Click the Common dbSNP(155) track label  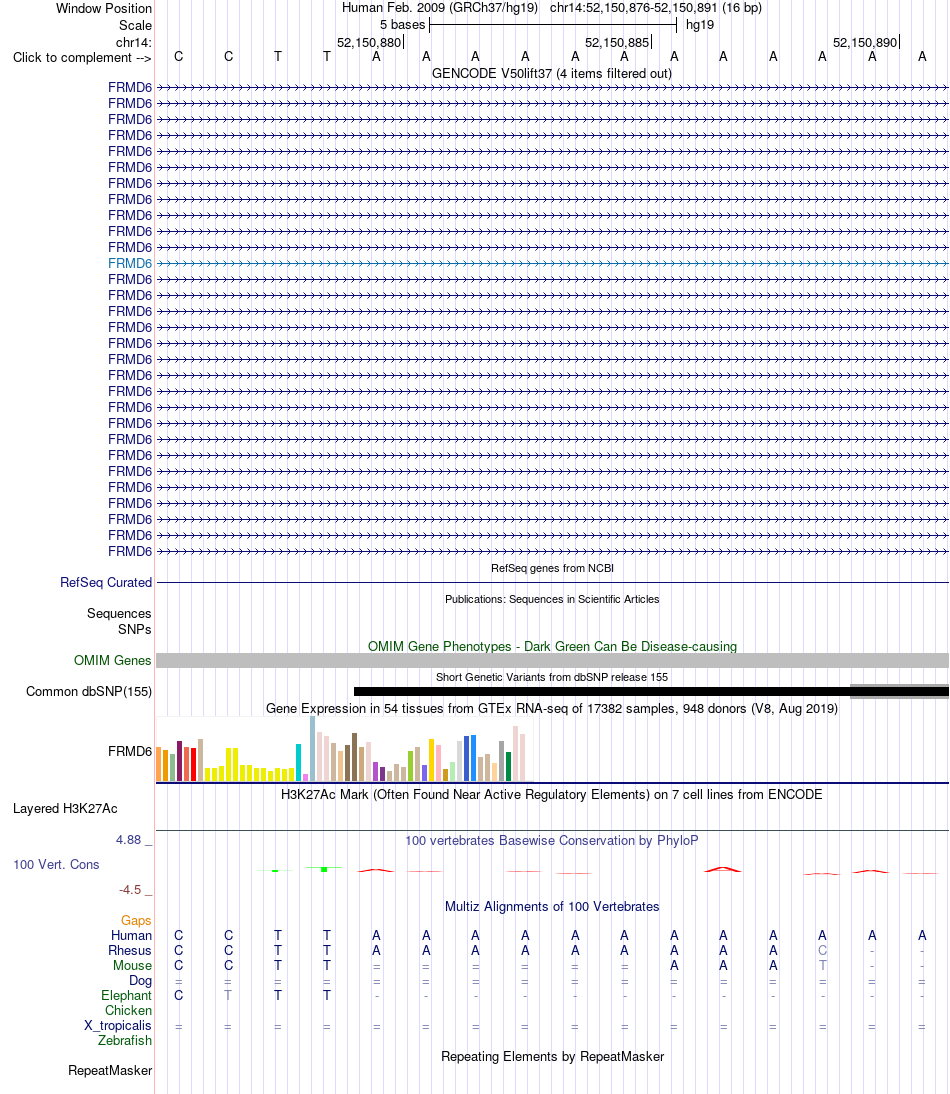click(89, 691)
